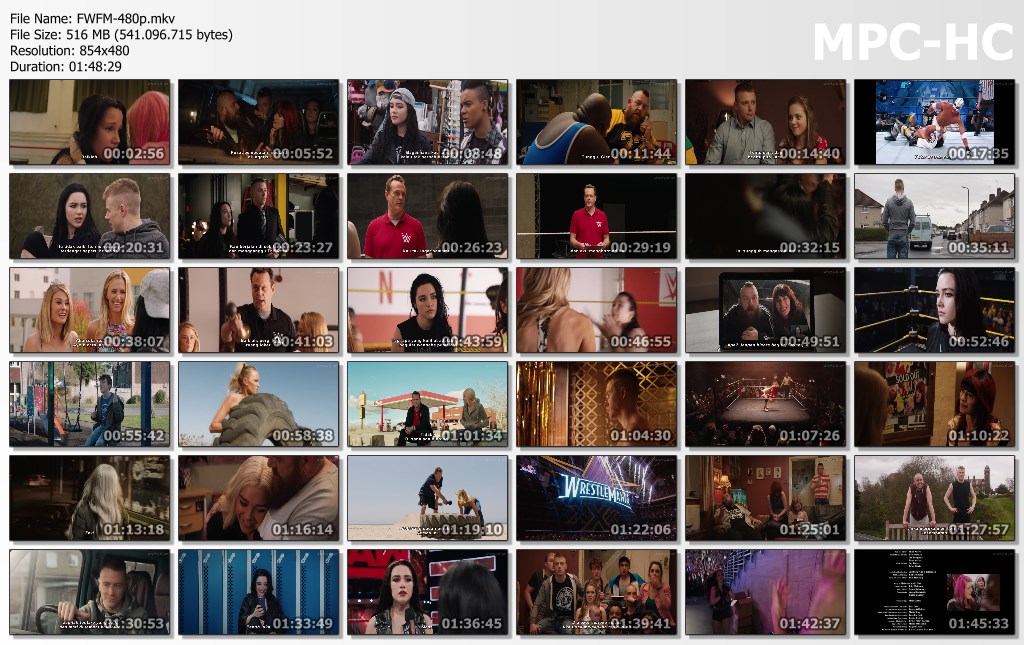The image size is (1024, 645).
Task: Click the thumbnail stamped 00:11:44
Action: pyautogui.click(x=597, y=122)
